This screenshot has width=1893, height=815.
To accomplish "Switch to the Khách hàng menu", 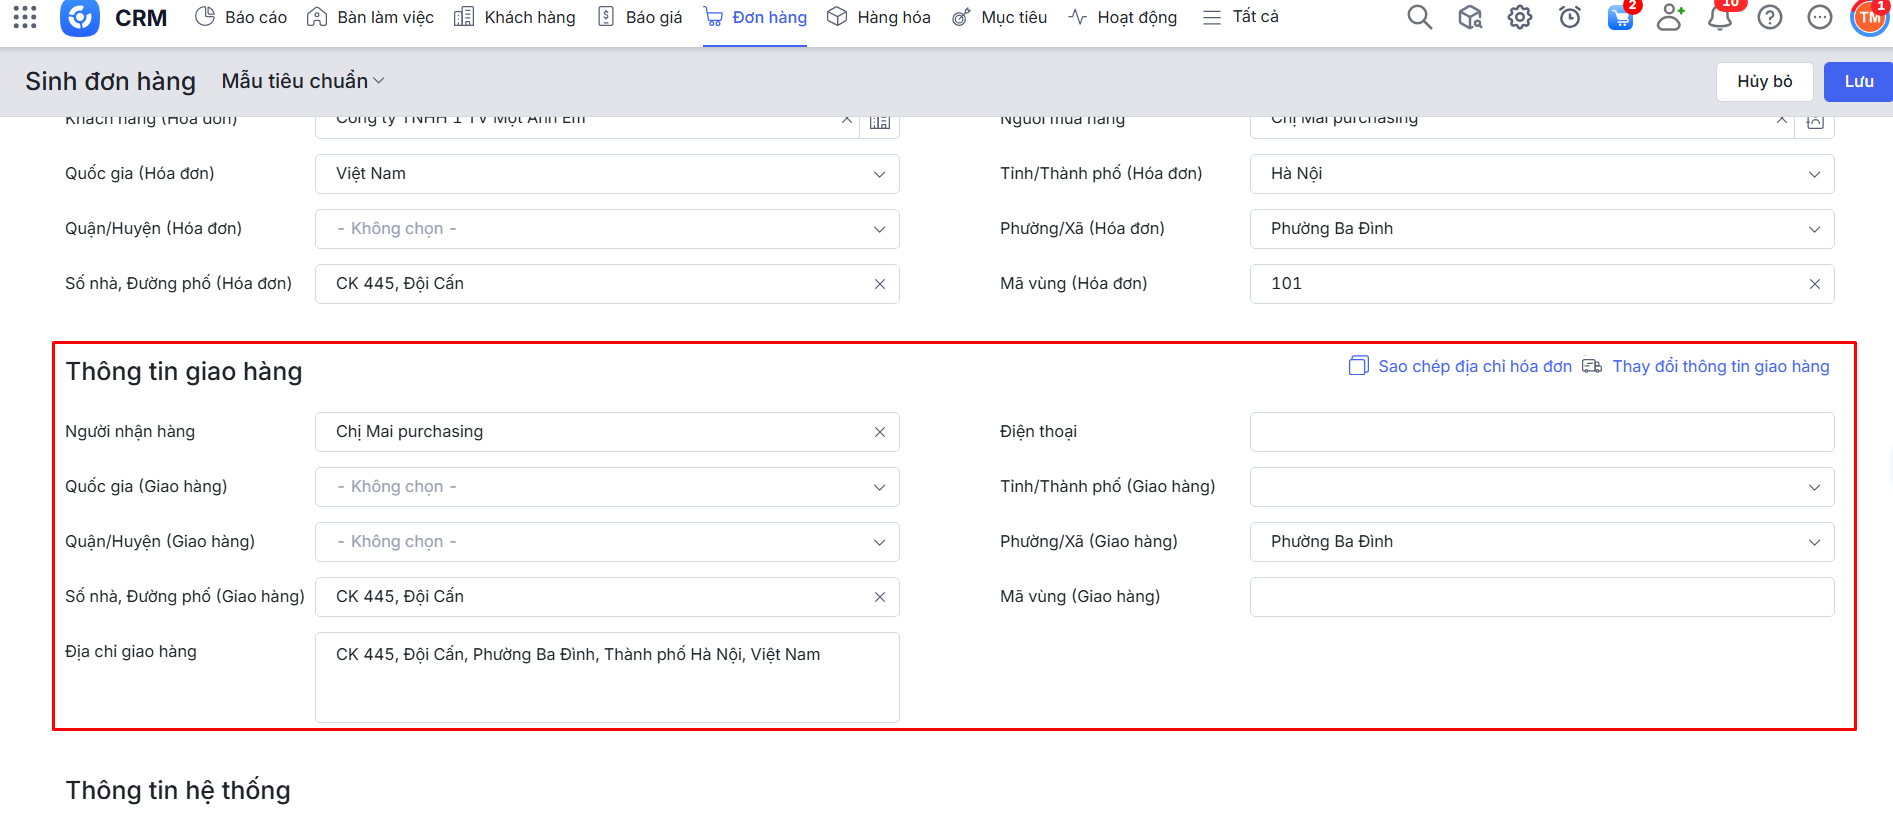I will click(x=515, y=17).
